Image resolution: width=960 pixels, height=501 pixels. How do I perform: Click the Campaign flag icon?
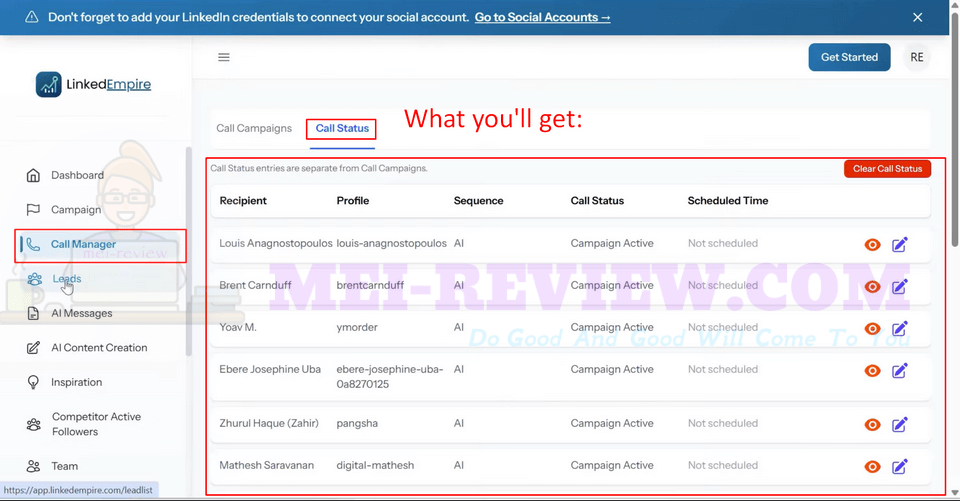click(x=33, y=209)
